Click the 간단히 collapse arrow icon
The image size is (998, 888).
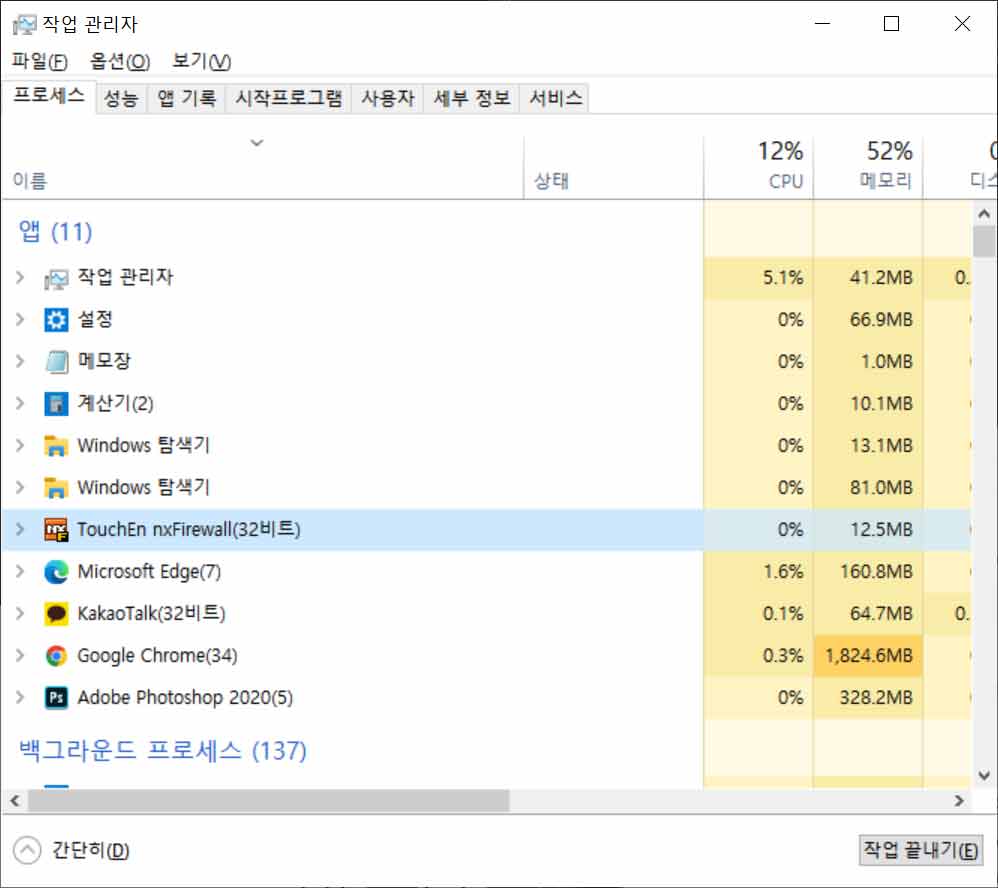click(x=27, y=850)
